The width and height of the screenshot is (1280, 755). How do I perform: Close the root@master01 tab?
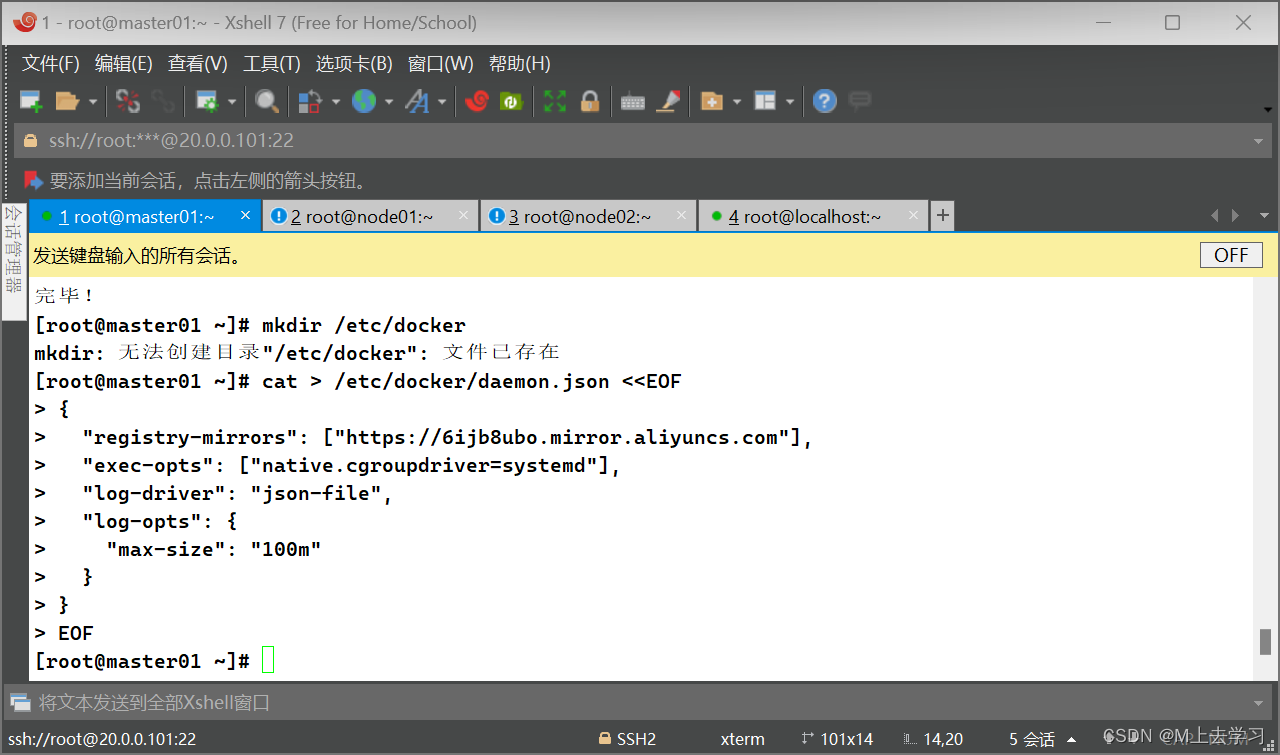(247, 215)
